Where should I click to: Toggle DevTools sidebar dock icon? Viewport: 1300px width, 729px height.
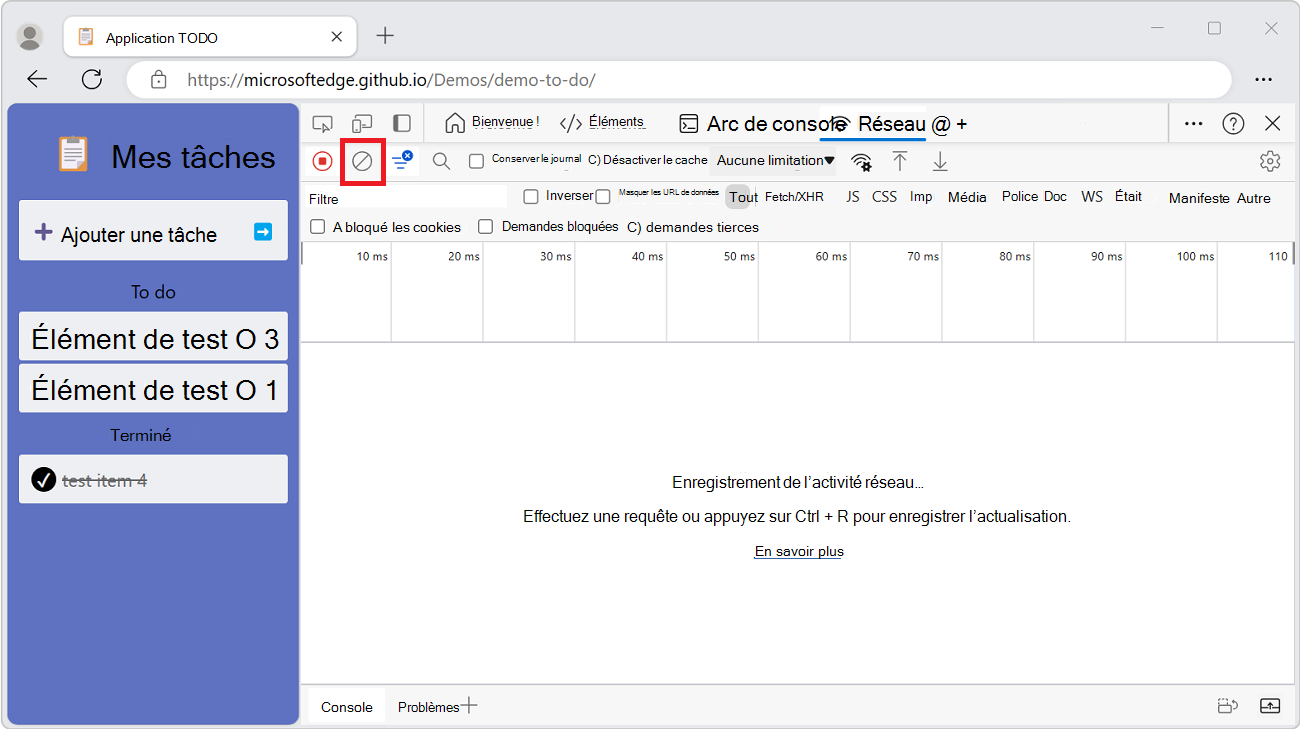click(x=401, y=123)
